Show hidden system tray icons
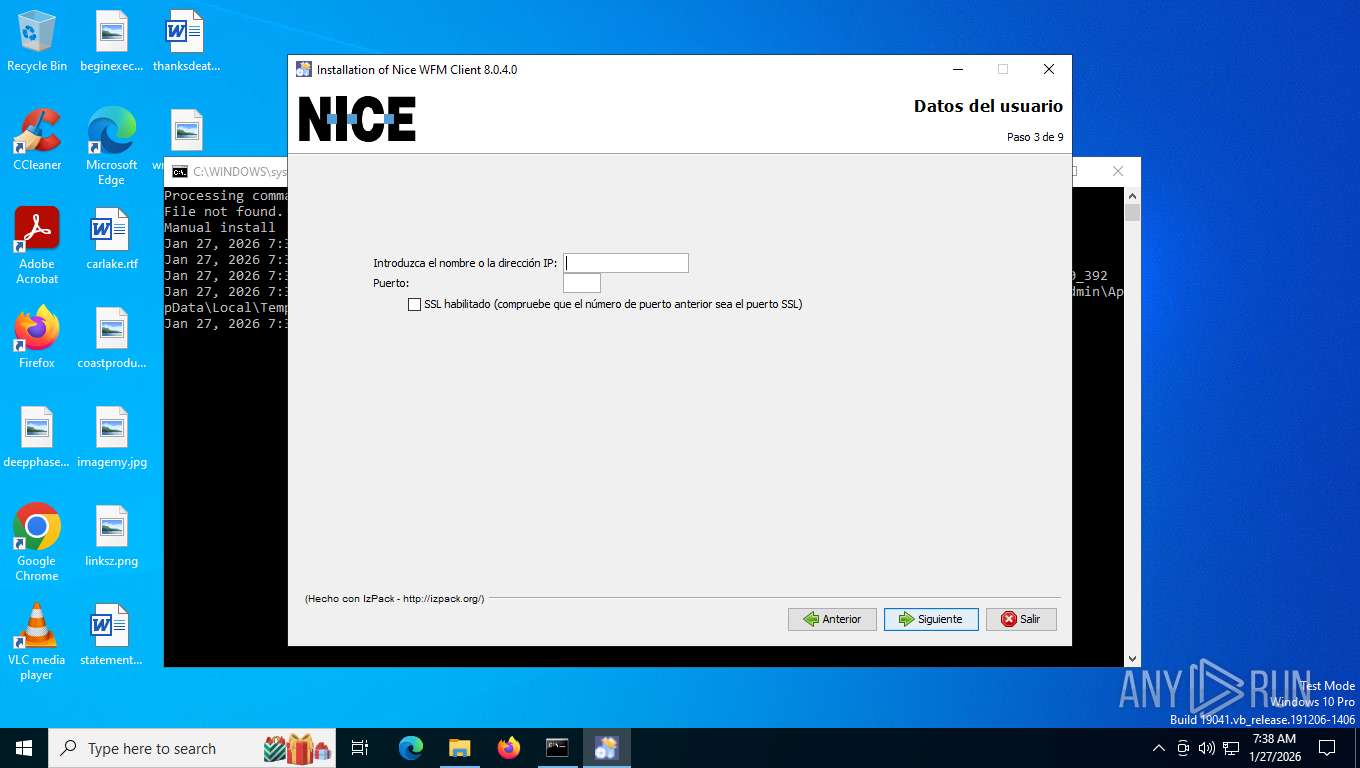The width and height of the screenshot is (1360, 768). tap(1159, 748)
